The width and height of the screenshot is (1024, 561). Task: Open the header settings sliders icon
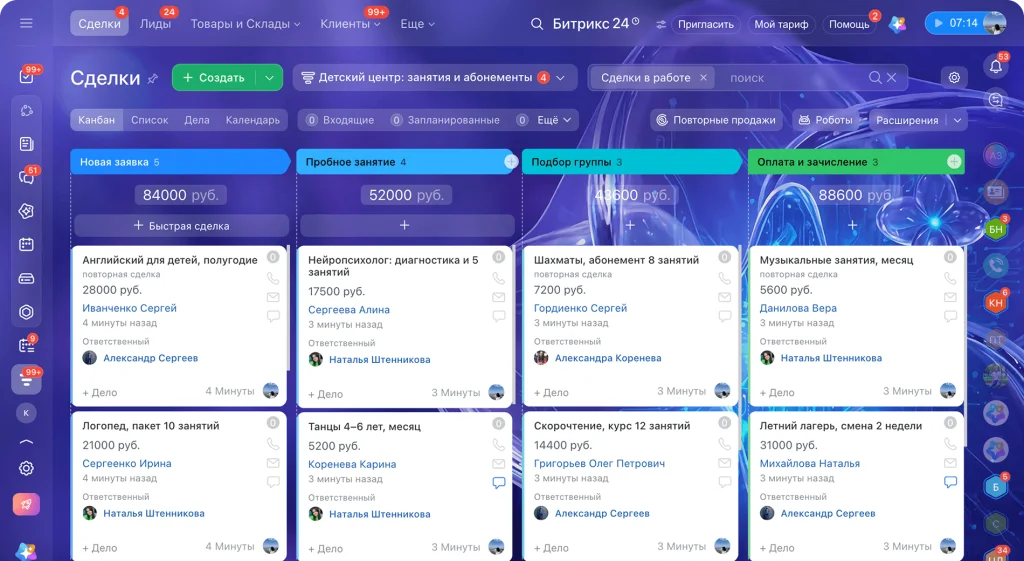661,24
